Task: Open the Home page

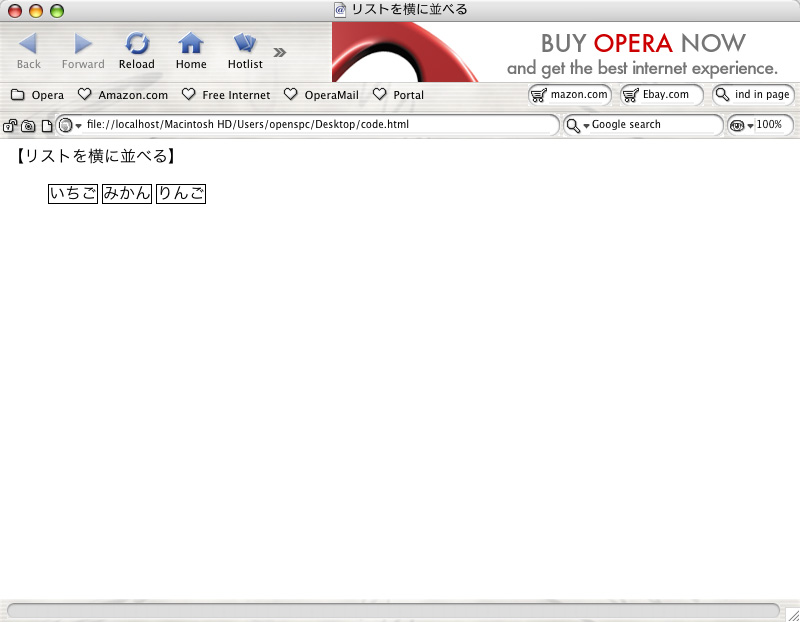Action: 191,51
